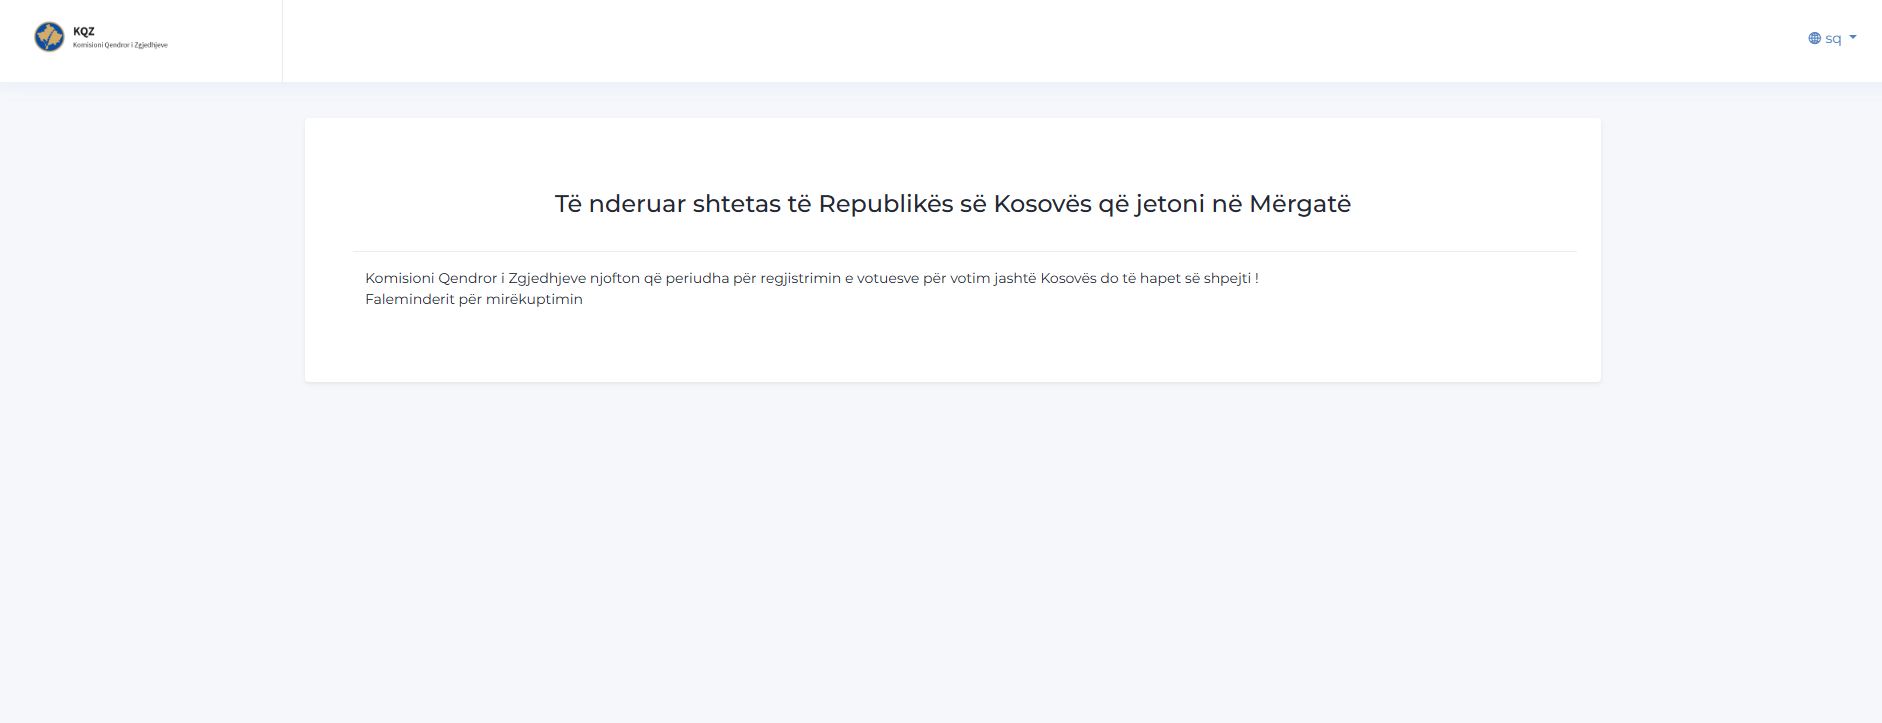This screenshot has height=723, width=1882.
Task: Click the word "Mërgatë" in the heading
Action: click(x=1300, y=204)
